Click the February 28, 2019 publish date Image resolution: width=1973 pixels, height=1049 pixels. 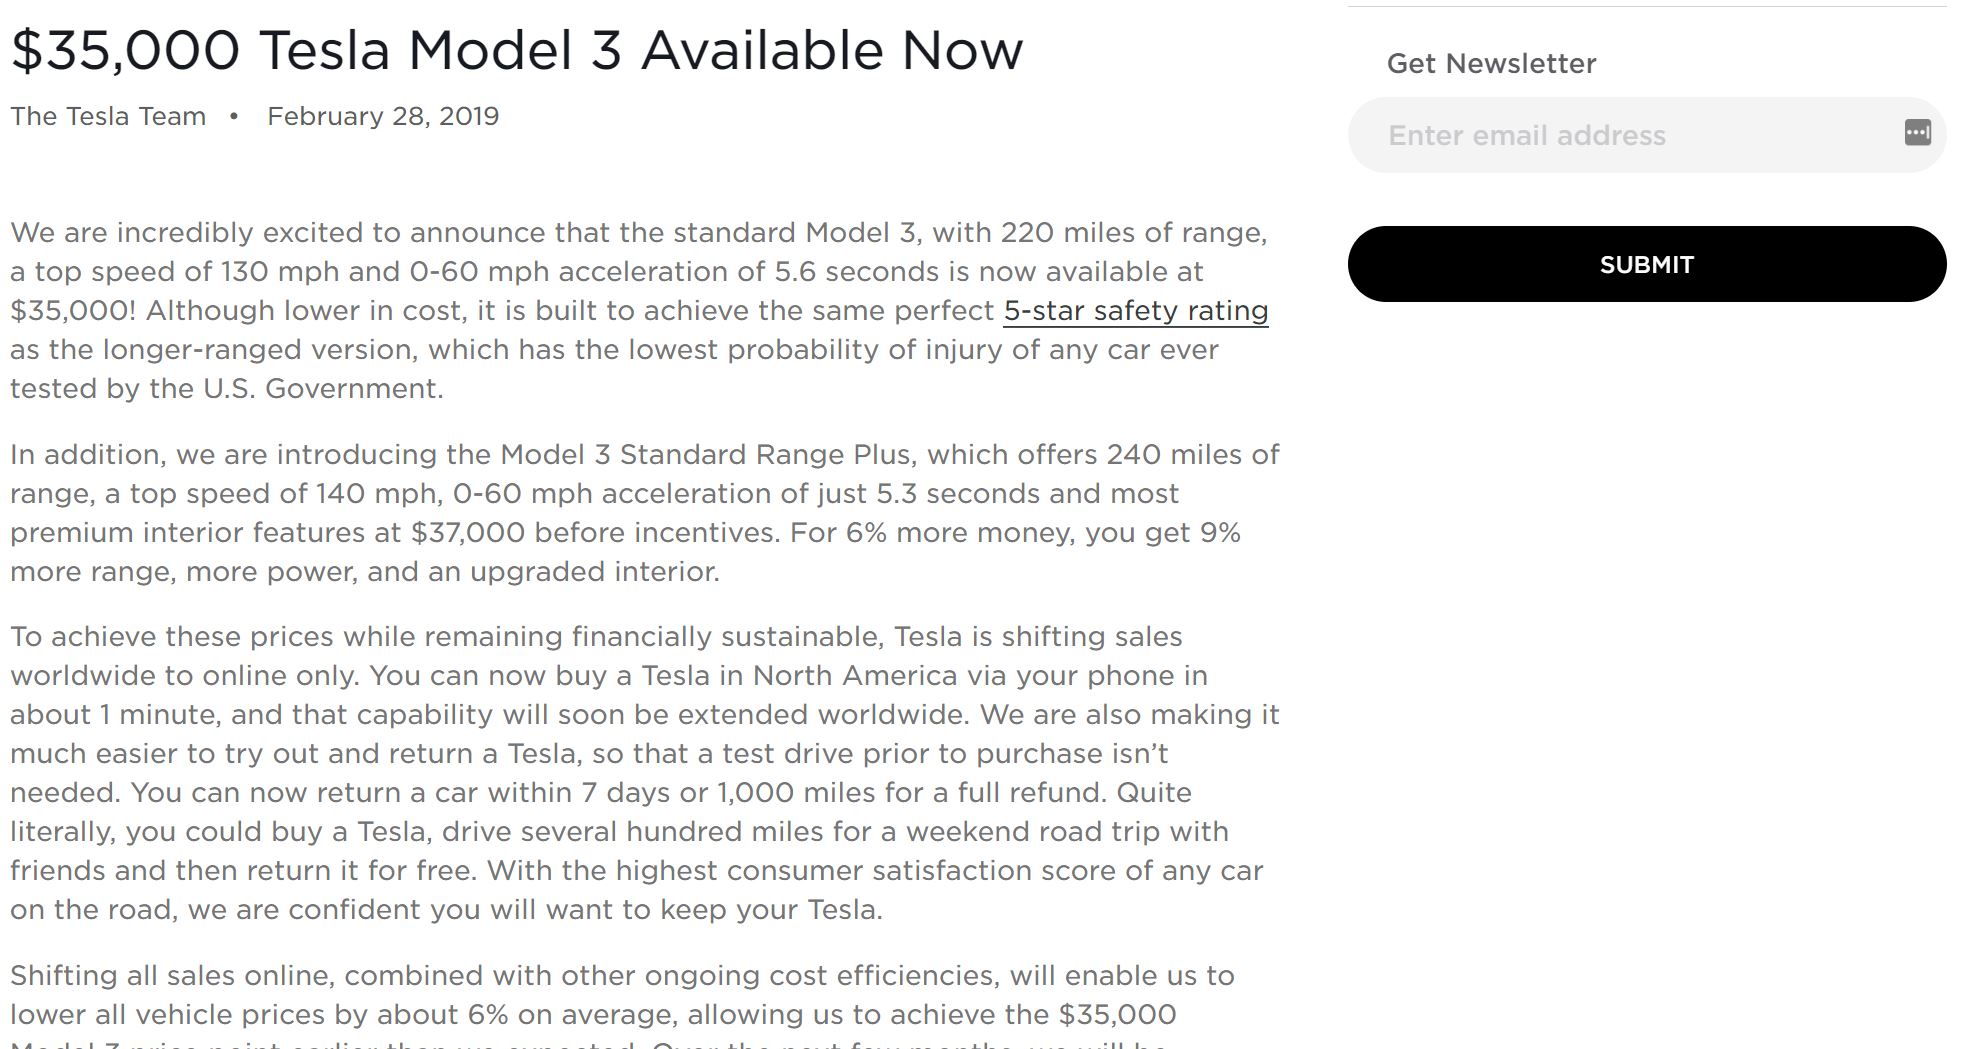pyautogui.click(x=383, y=116)
